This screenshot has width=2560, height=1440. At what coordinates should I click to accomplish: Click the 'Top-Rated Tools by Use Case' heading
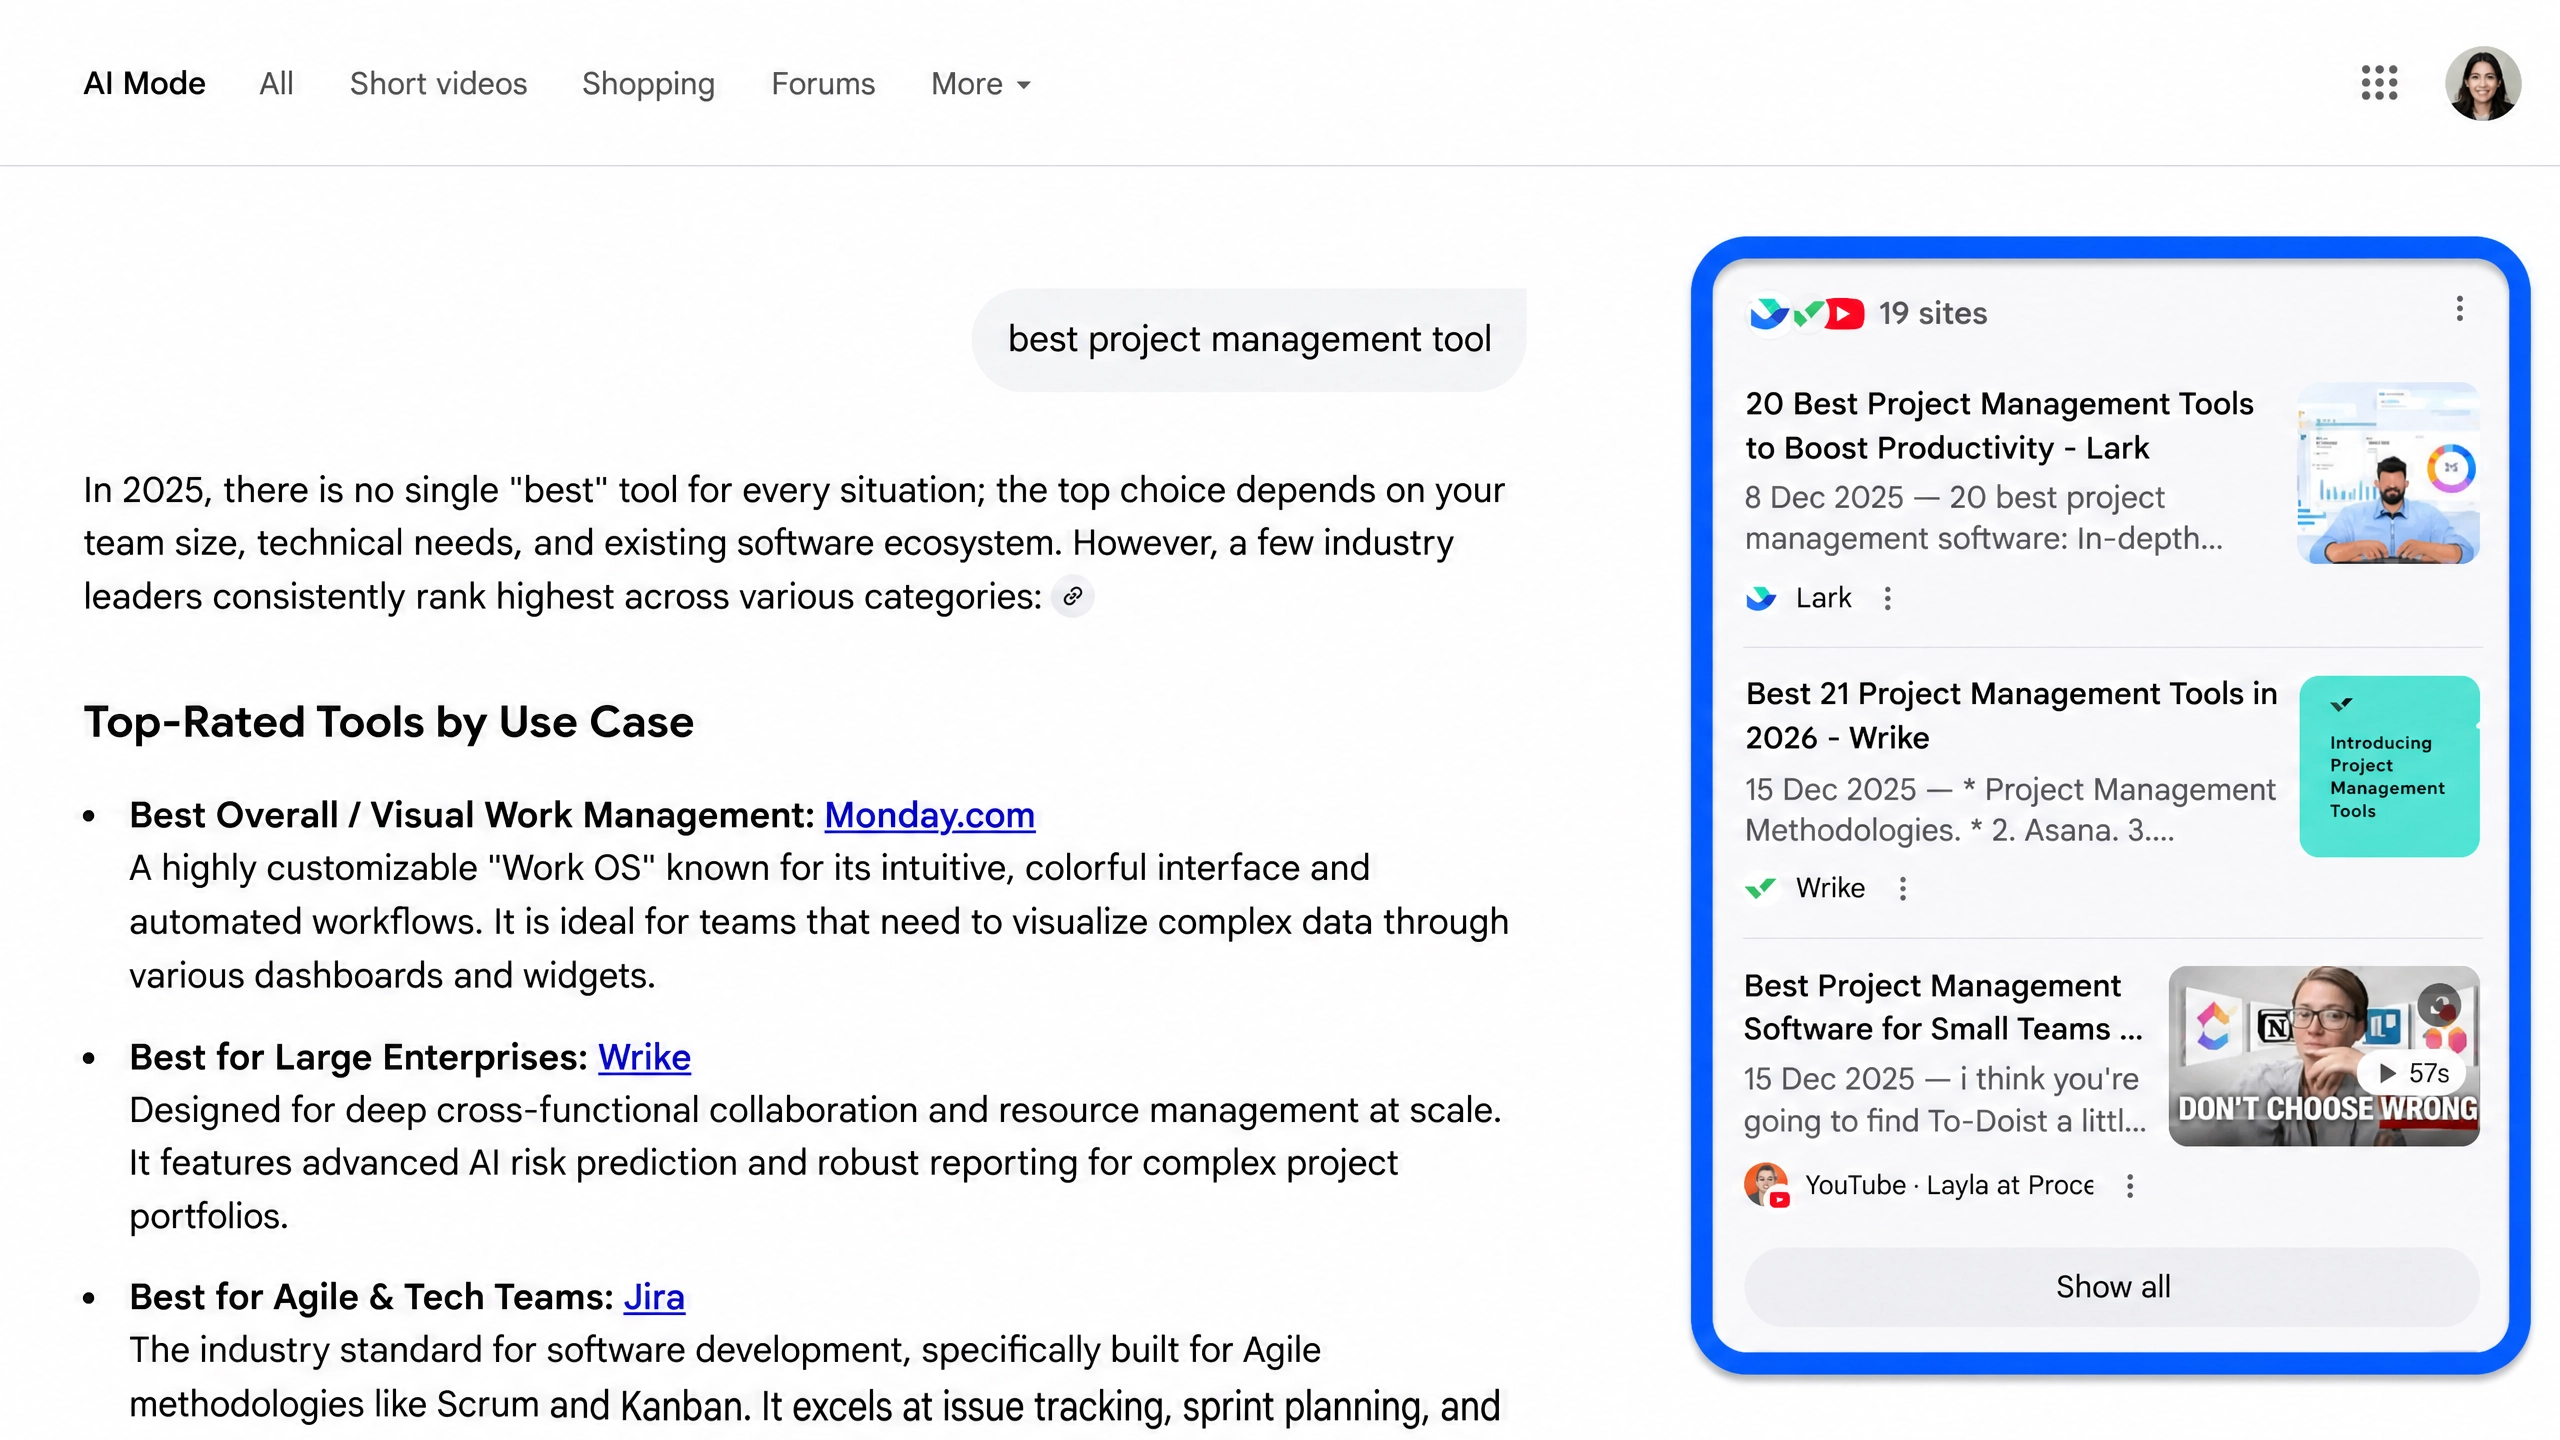tap(388, 722)
